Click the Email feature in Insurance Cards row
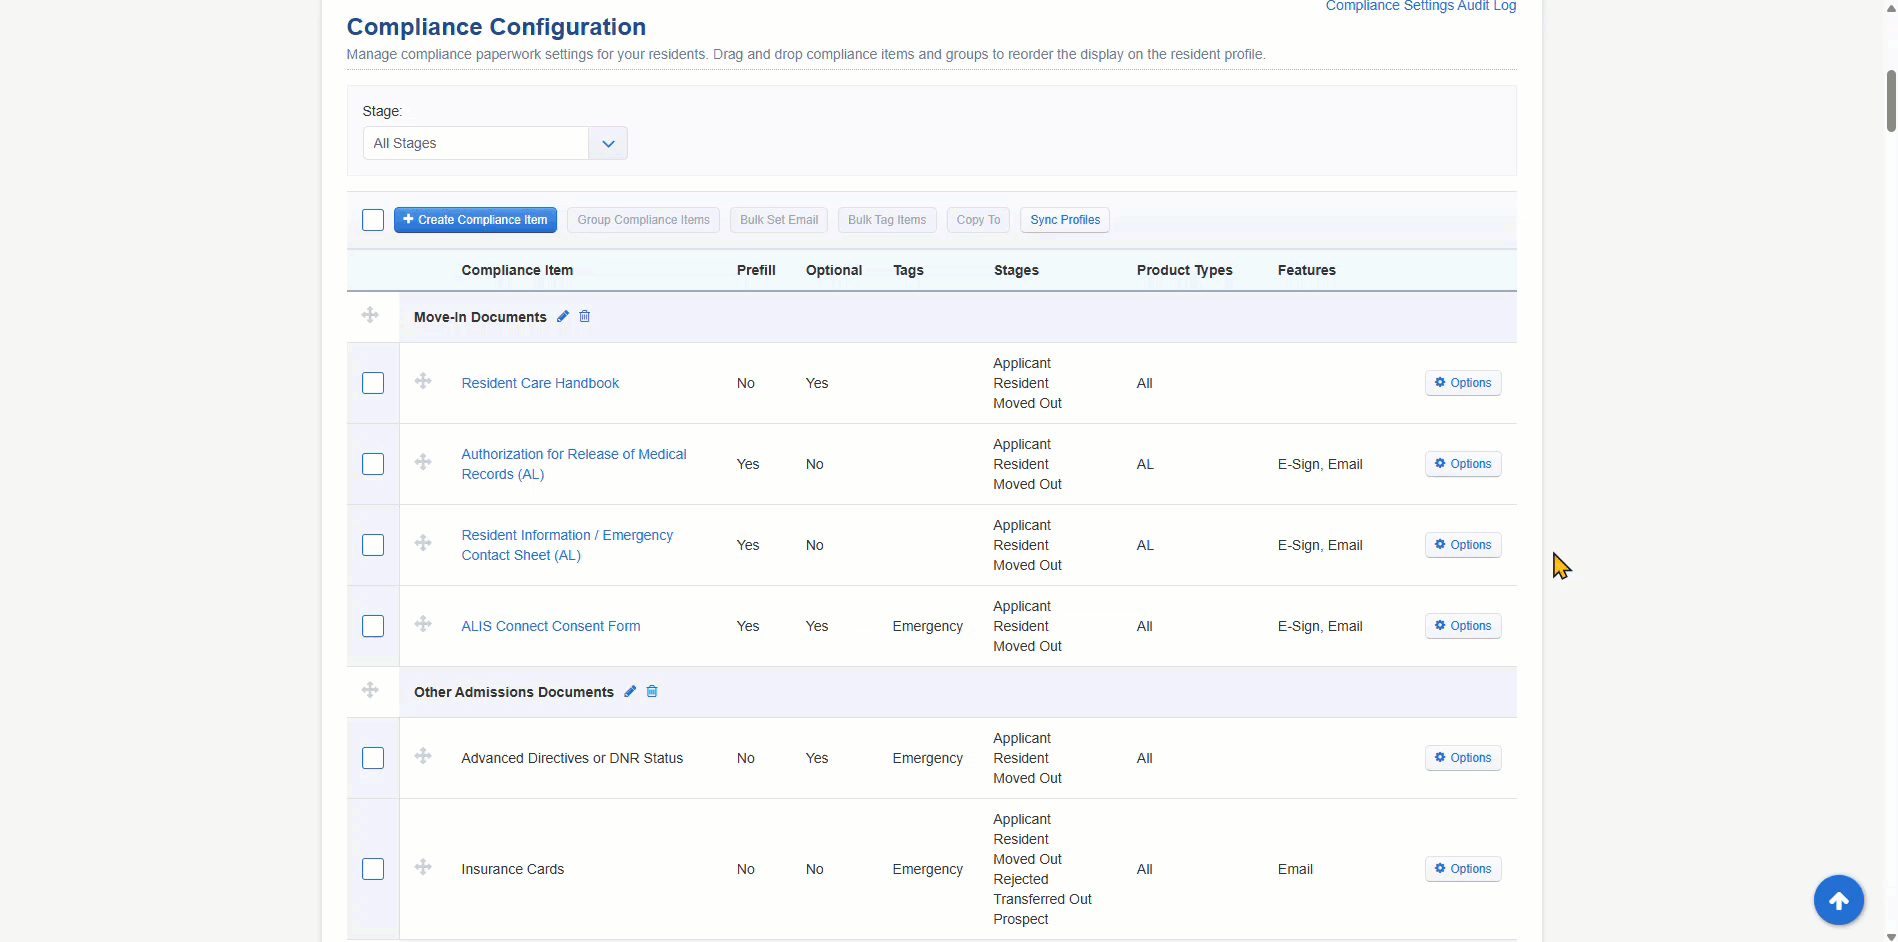 [1295, 869]
